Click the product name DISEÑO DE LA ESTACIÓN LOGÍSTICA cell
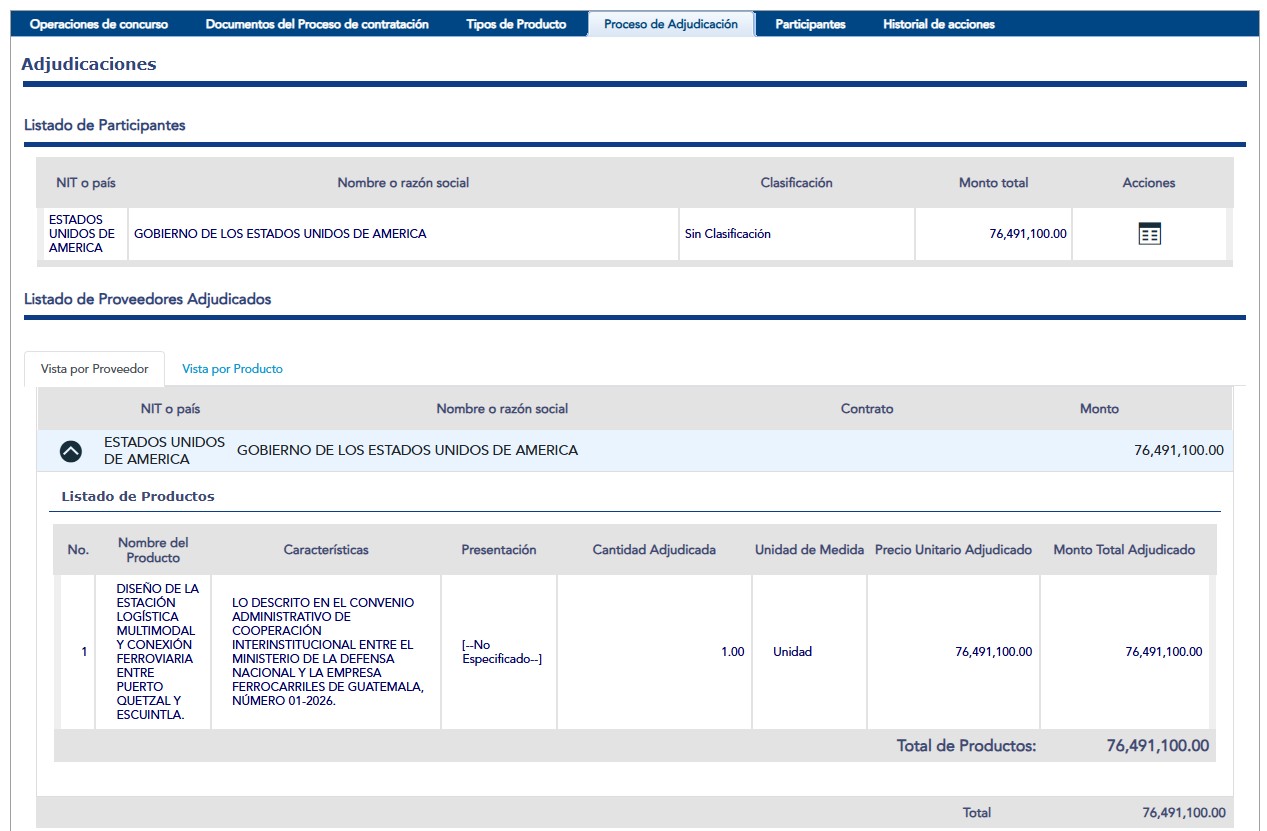 pyautogui.click(x=153, y=652)
